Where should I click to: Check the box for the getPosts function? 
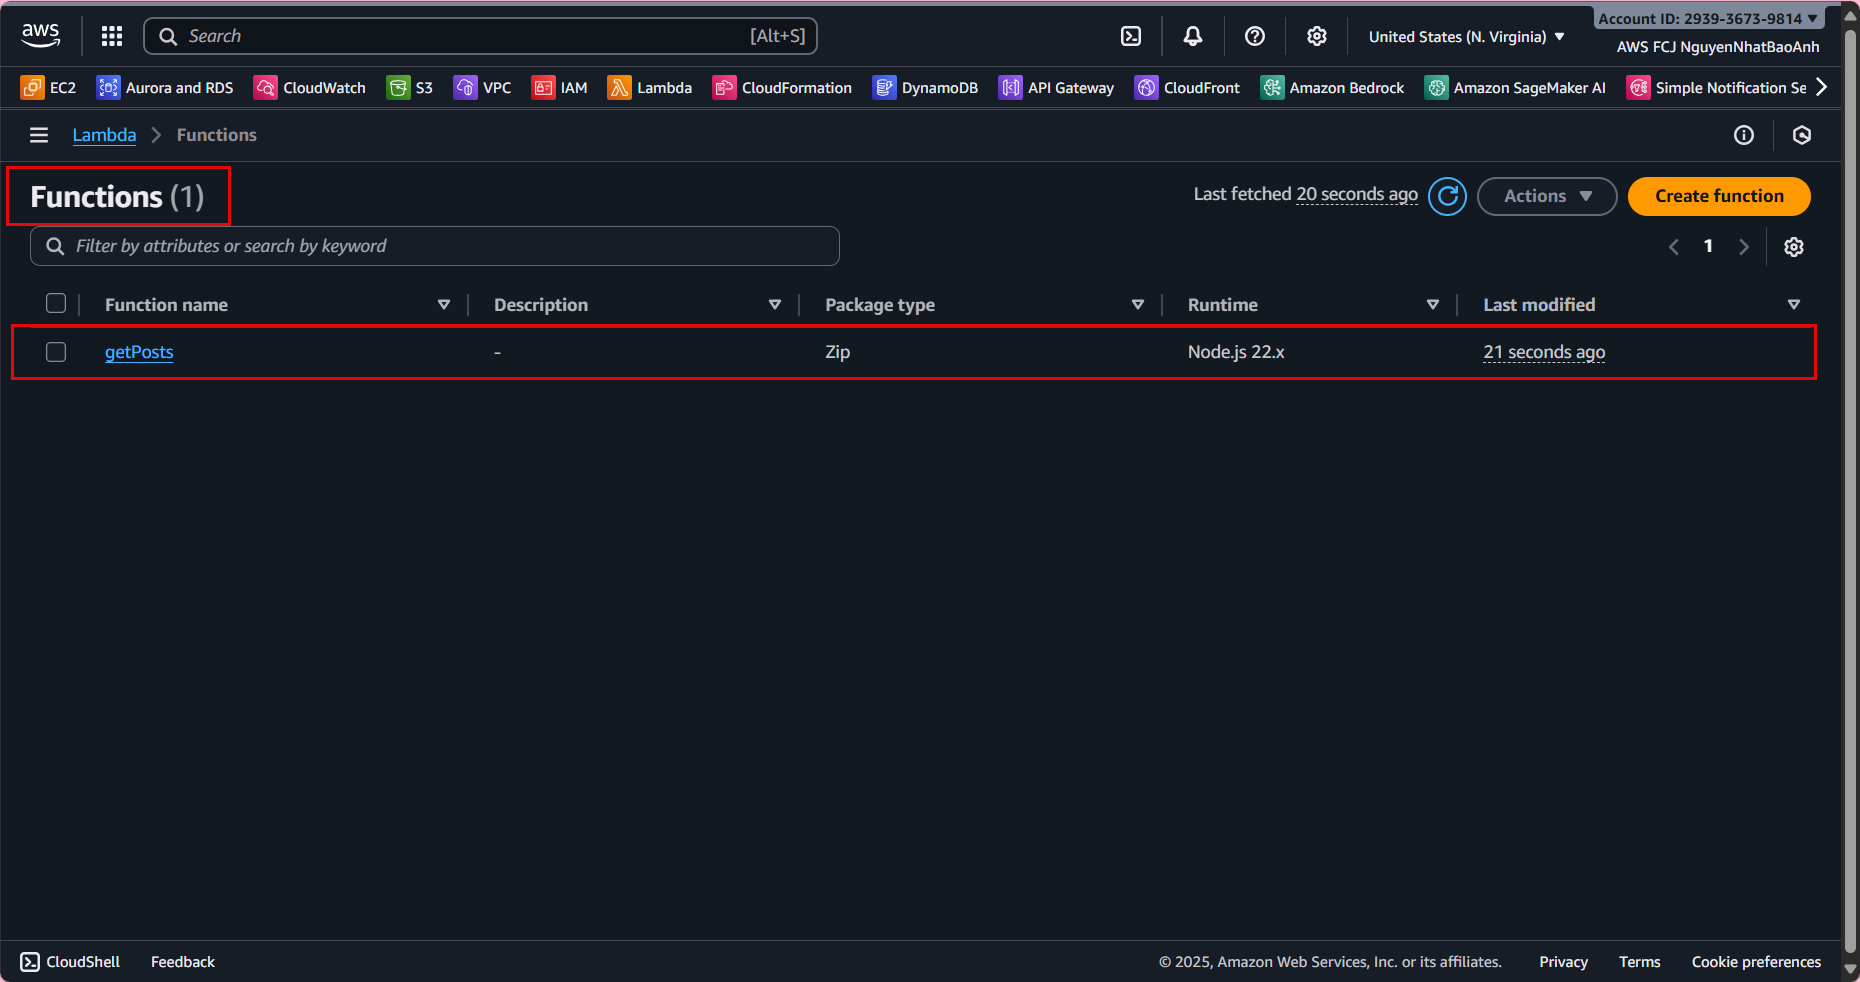[x=56, y=352]
